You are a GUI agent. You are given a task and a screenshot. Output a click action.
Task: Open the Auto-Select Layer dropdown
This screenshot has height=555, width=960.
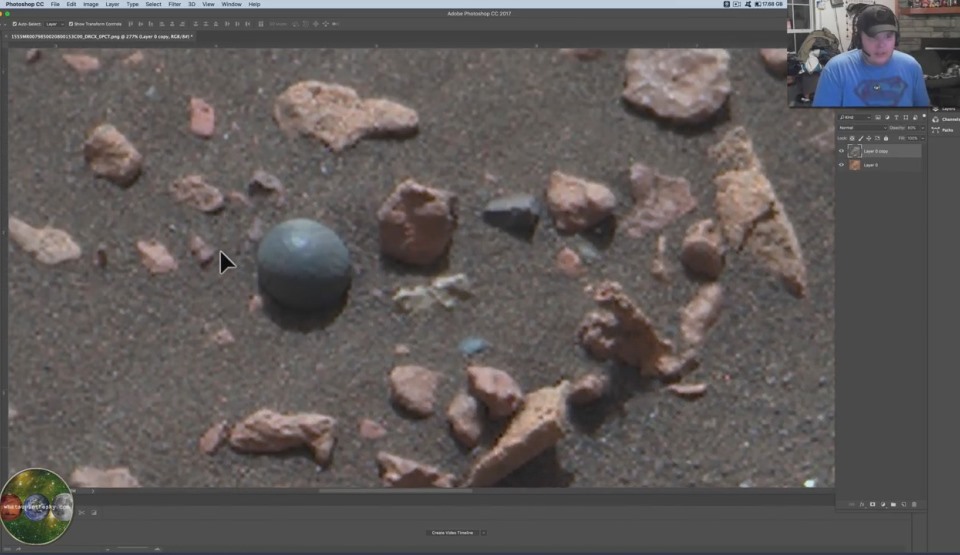point(54,23)
